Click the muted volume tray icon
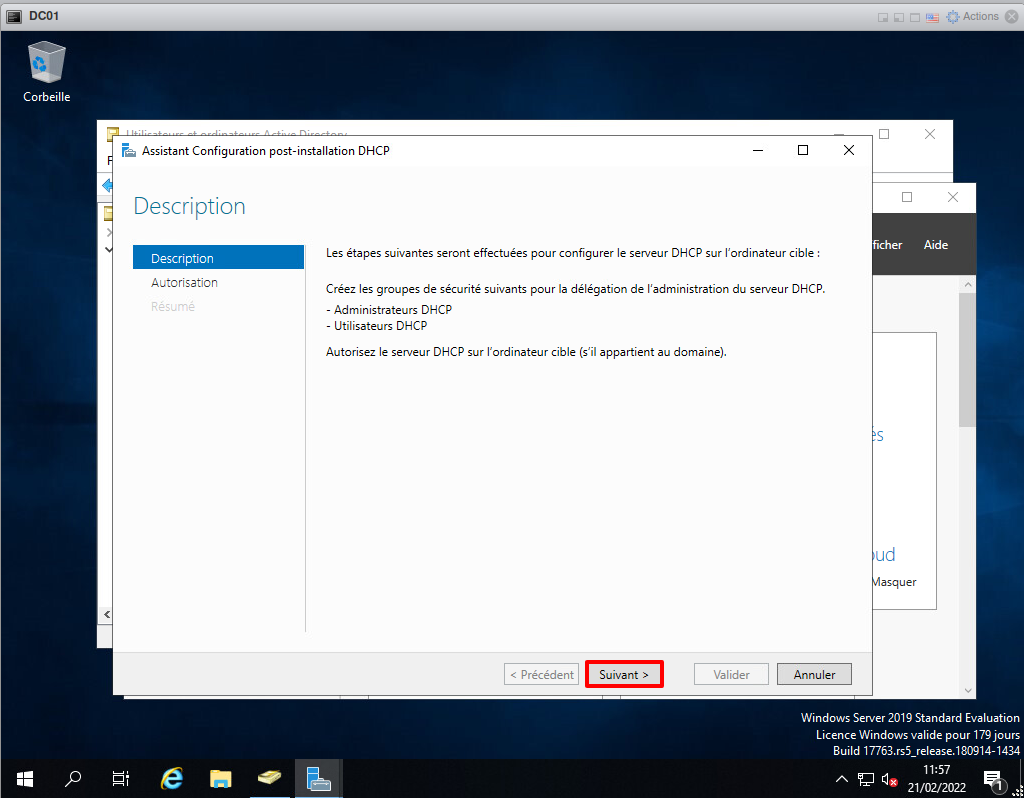This screenshot has width=1024, height=798. pyautogui.click(x=889, y=779)
